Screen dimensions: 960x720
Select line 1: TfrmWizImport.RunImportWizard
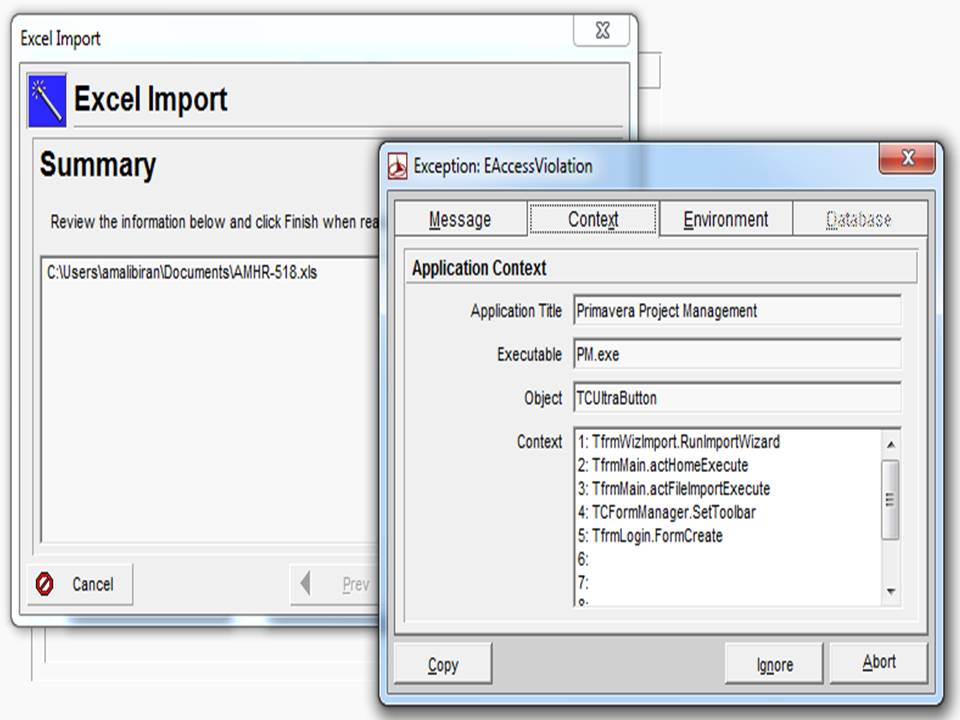(679, 442)
